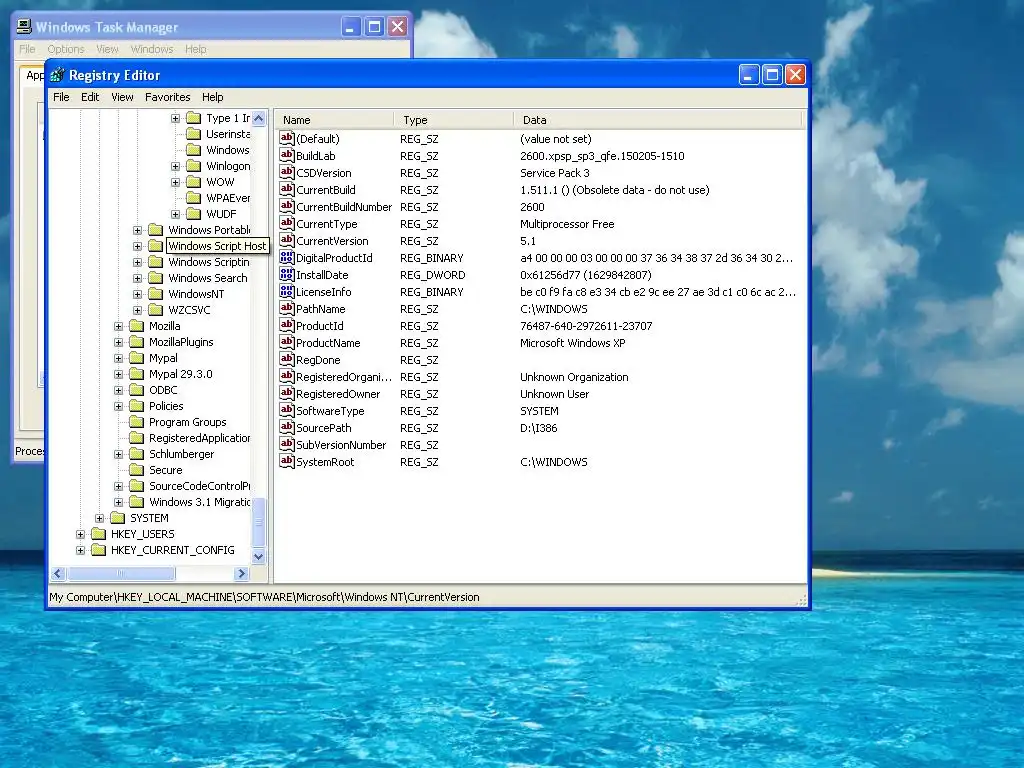Click the Windows Task Manager title bar icon
Viewport: 1024px width, 768px height.
[24, 27]
